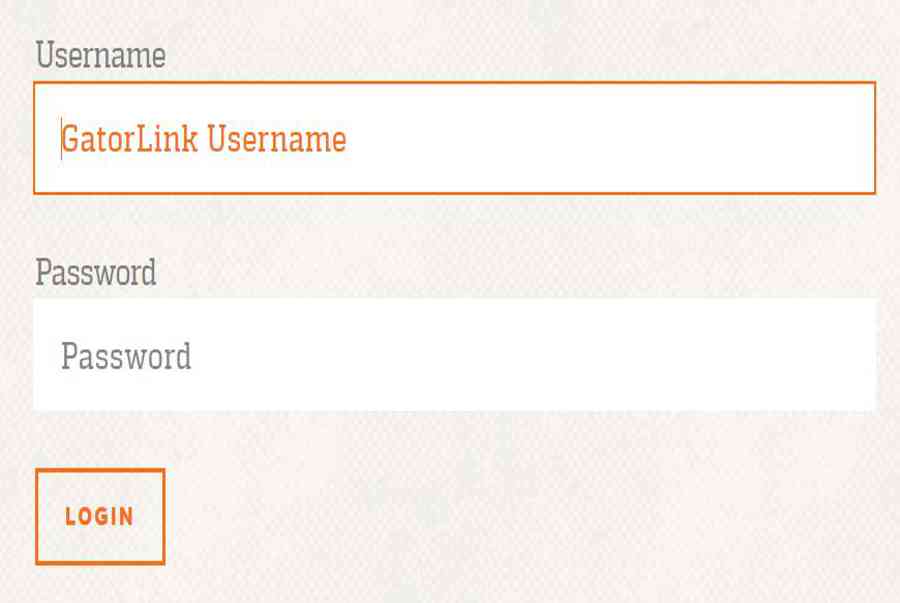900x603 pixels.
Task: Select the Password input field
Action: tap(455, 355)
